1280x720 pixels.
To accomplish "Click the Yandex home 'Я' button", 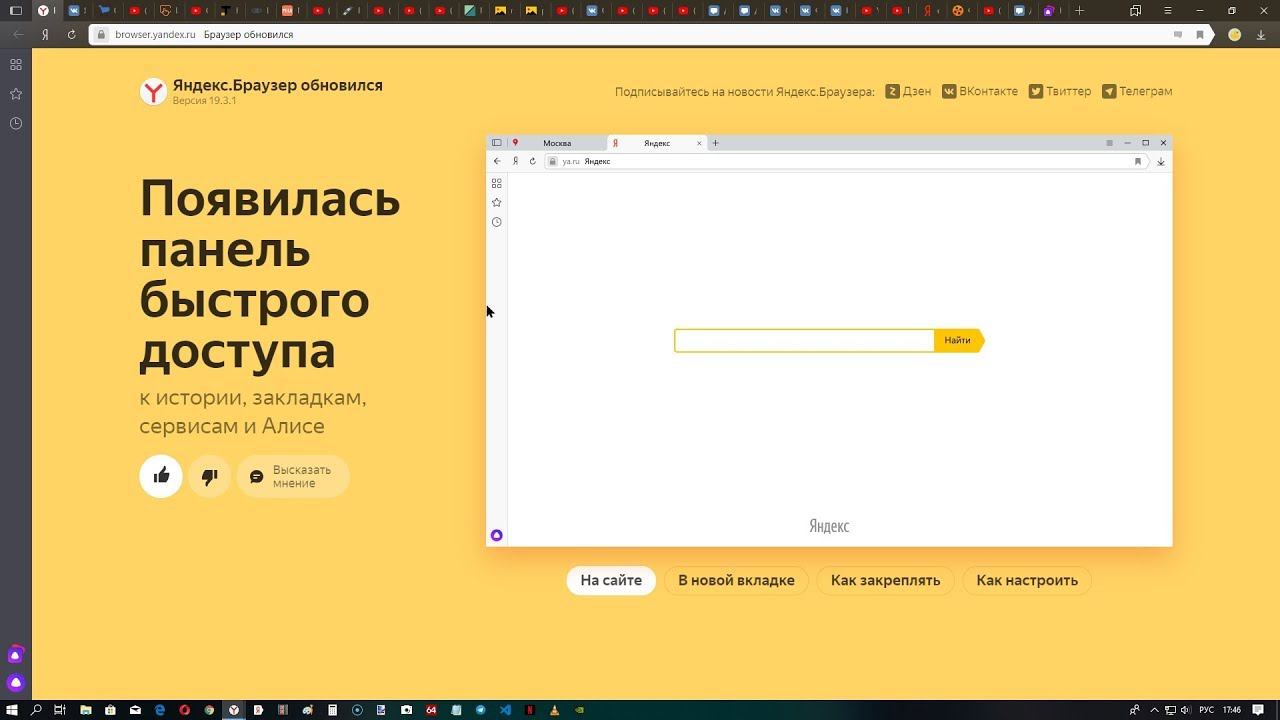I will 45,34.
